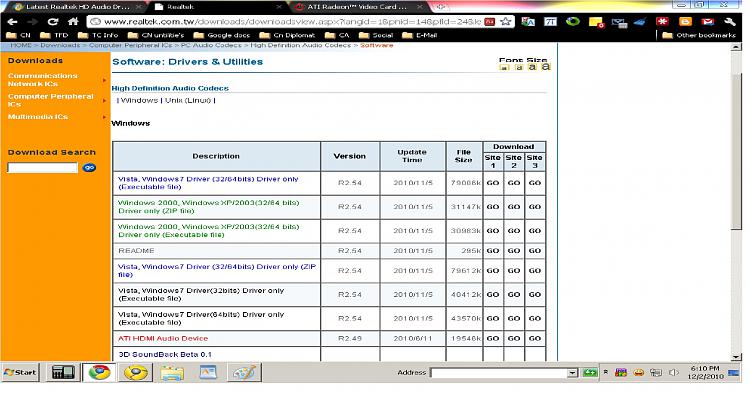The image size is (750, 393).
Task: Go back using the browser back arrow
Action: (12, 22)
